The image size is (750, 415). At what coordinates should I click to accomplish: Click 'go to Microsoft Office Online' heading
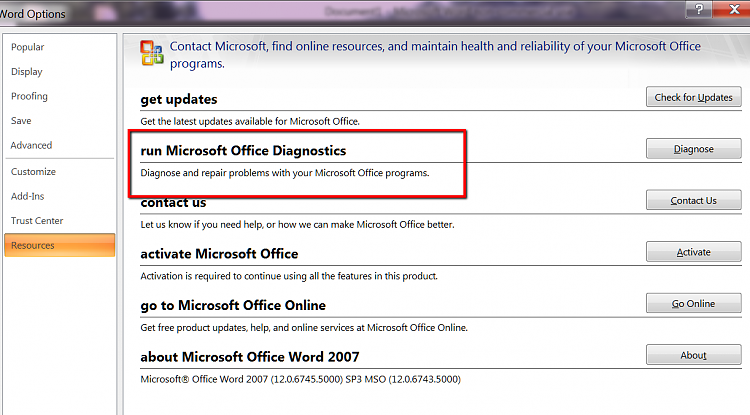coord(233,306)
